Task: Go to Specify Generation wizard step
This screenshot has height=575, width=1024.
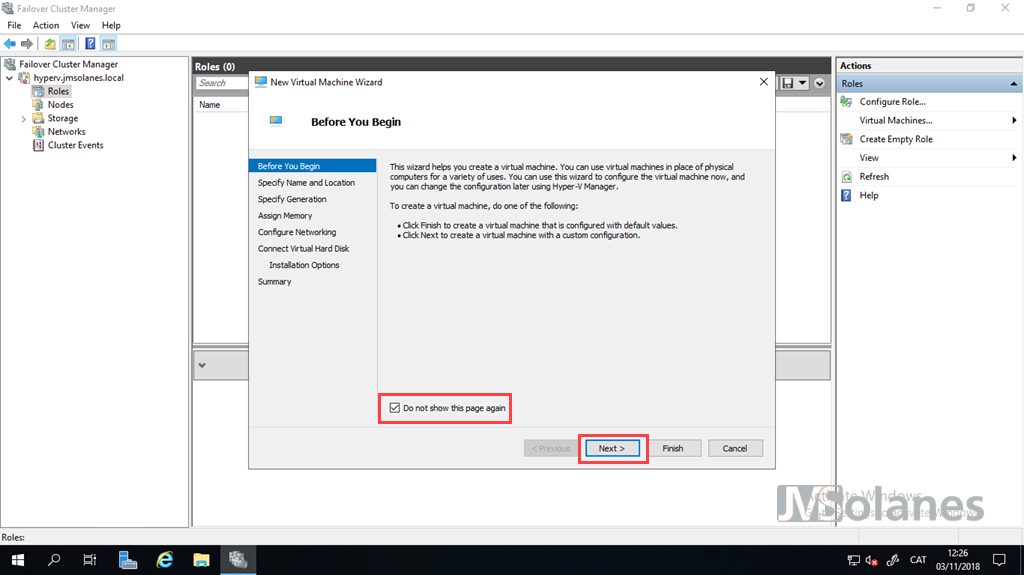Action: click(x=292, y=199)
